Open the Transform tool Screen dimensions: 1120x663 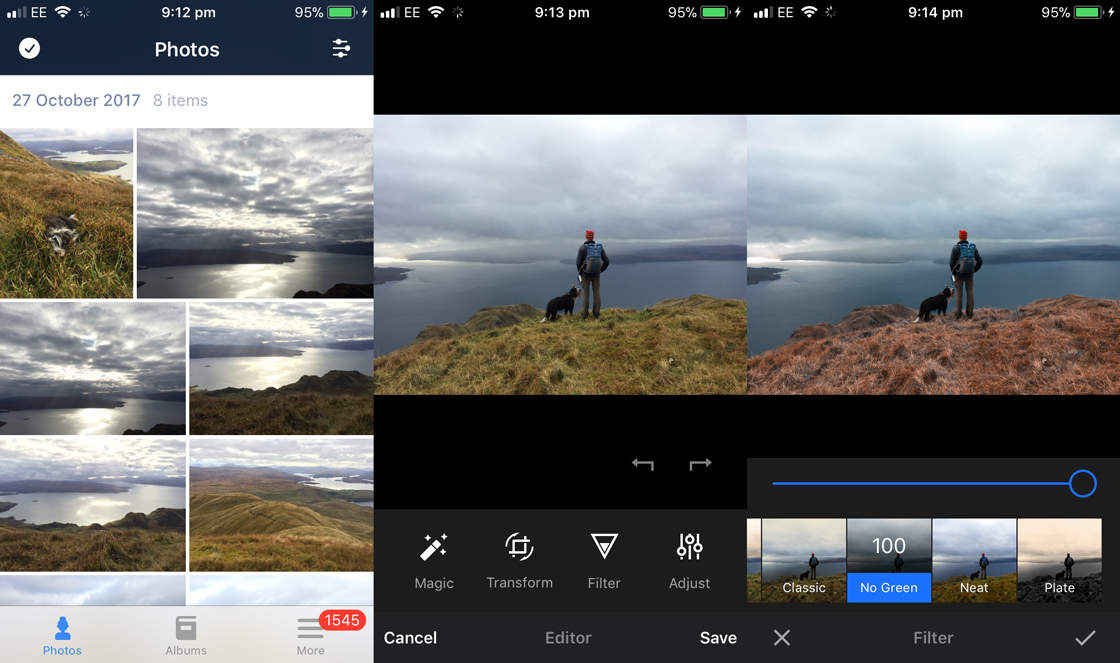519,560
